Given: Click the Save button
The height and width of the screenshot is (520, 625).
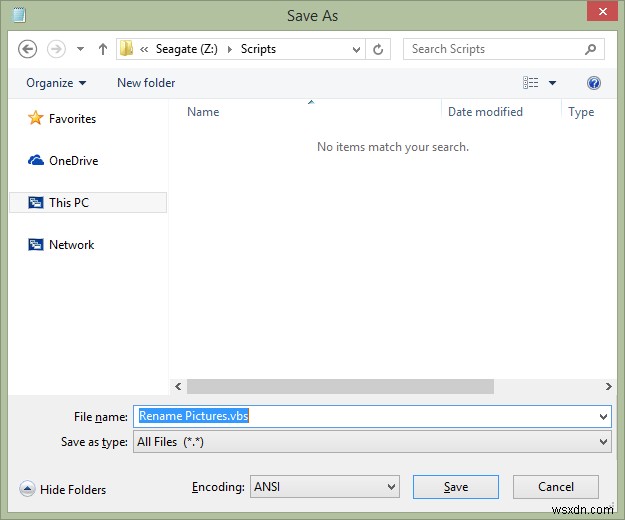Looking at the screenshot, I should pos(456,487).
